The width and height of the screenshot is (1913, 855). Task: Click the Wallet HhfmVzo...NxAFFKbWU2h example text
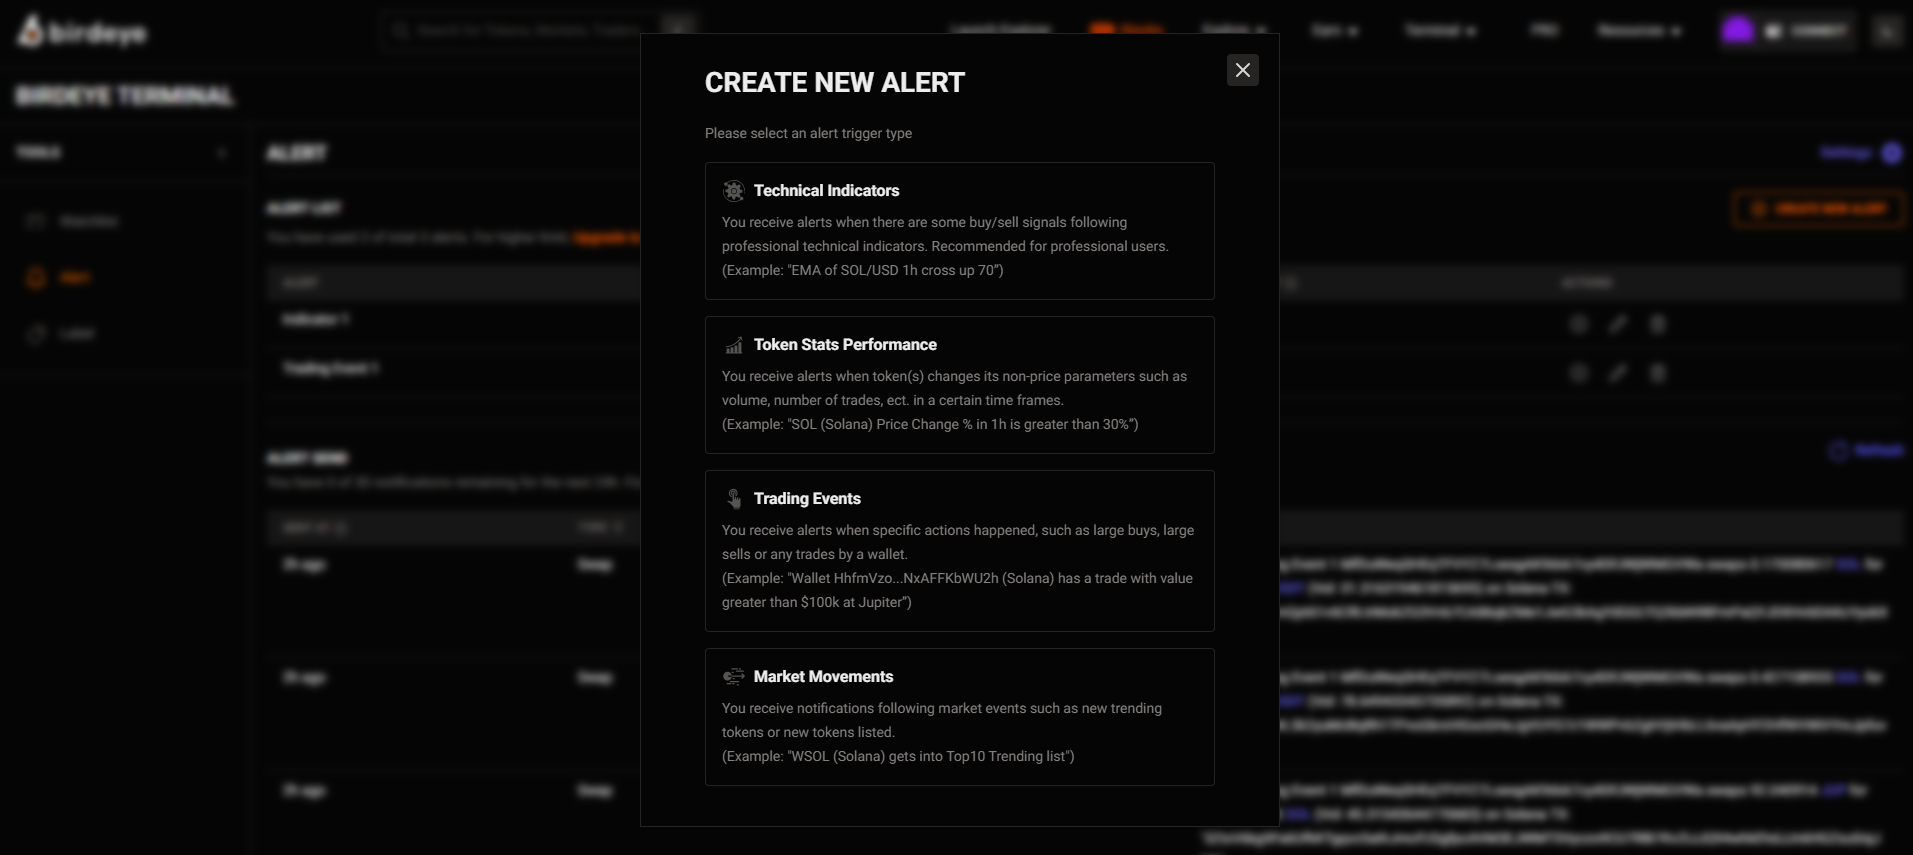pos(957,590)
